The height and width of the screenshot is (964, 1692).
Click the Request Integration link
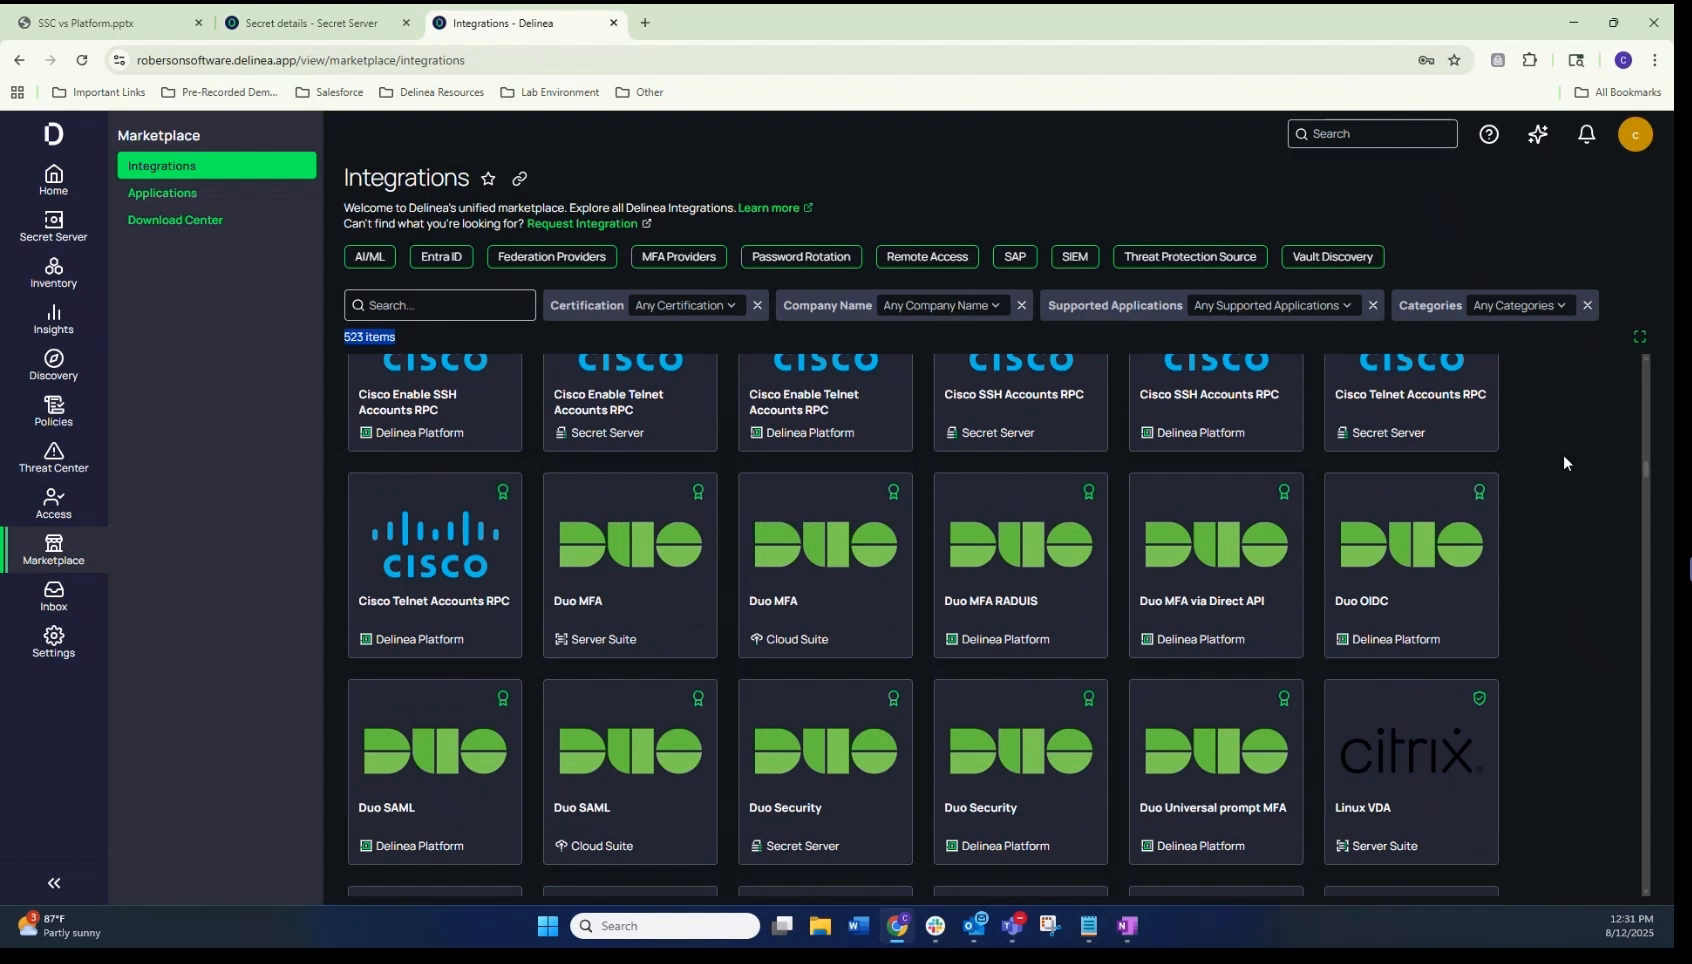[x=584, y=224]
